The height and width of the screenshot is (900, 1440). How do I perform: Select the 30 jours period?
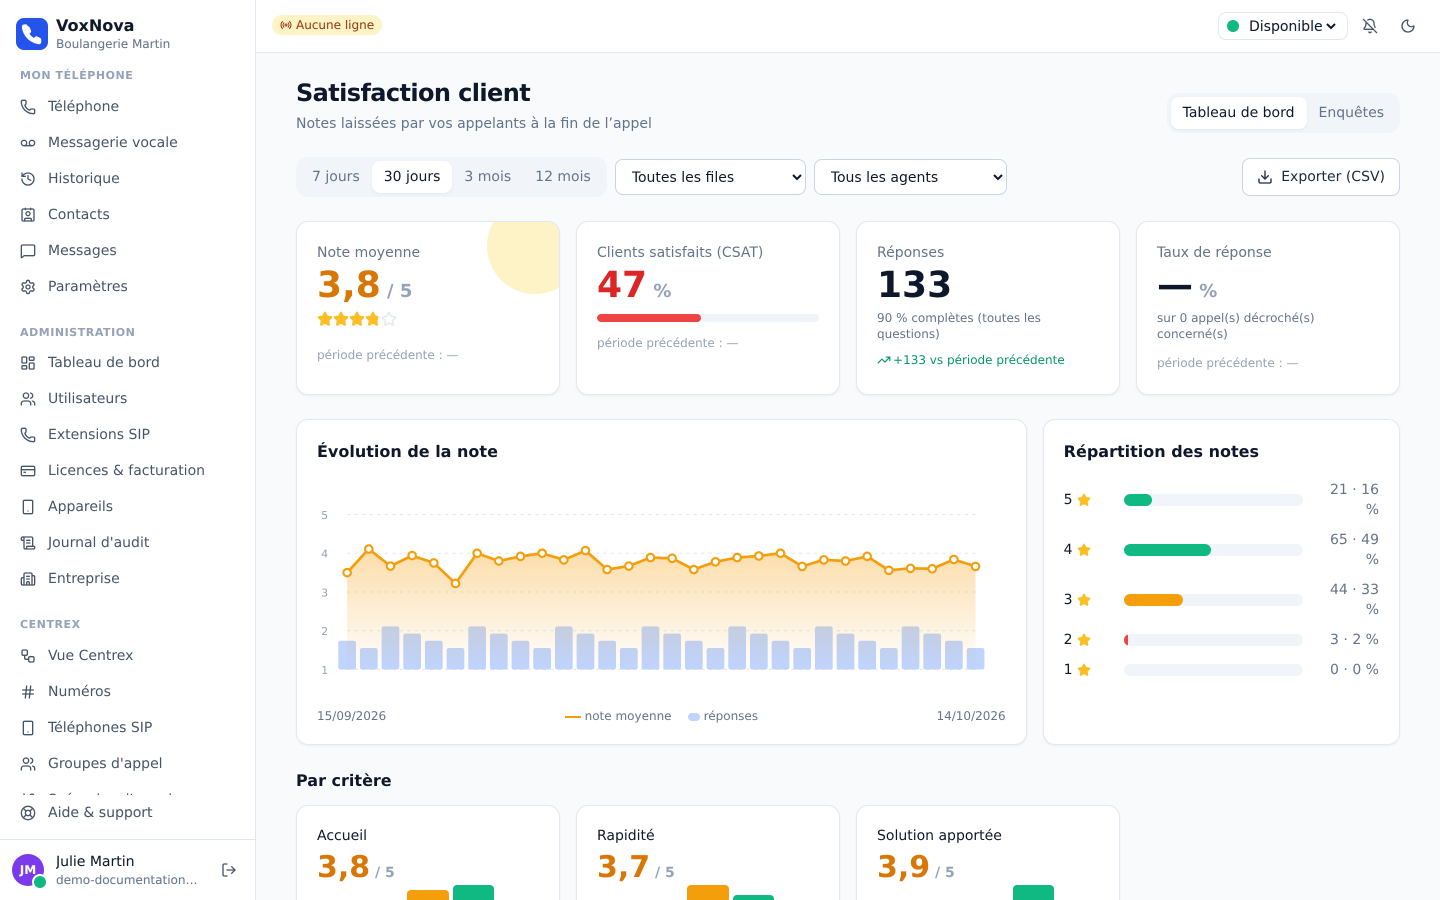coord(412,176)
